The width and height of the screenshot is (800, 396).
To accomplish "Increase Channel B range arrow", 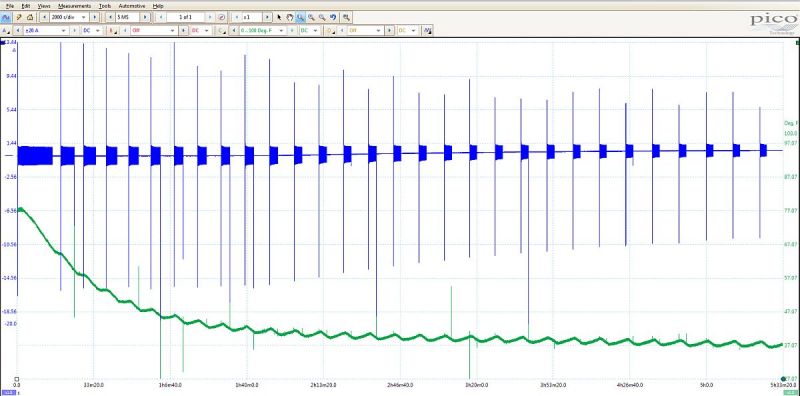I will 183,31.
